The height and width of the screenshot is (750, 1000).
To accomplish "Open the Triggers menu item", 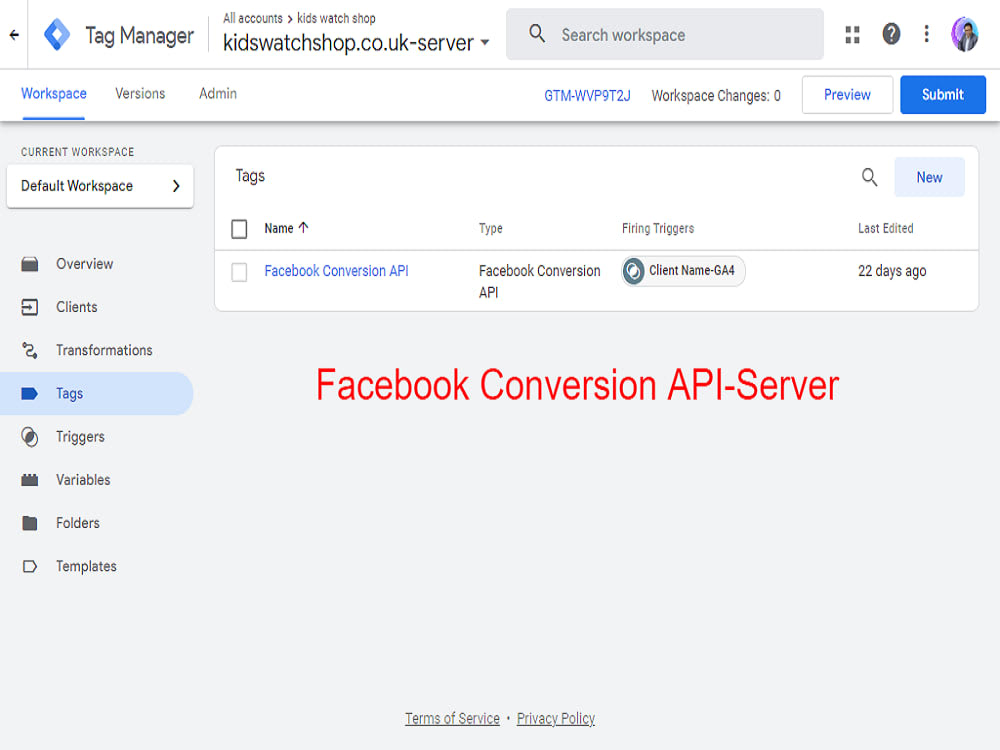I will pyautogui.click(x=80, y=437).
